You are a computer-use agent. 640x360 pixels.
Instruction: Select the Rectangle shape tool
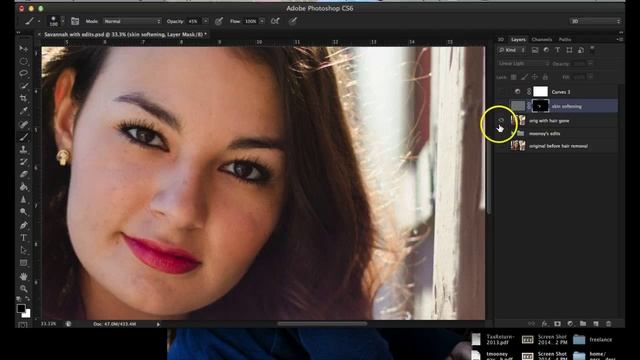pyautogui.click(x=23, y=263)
